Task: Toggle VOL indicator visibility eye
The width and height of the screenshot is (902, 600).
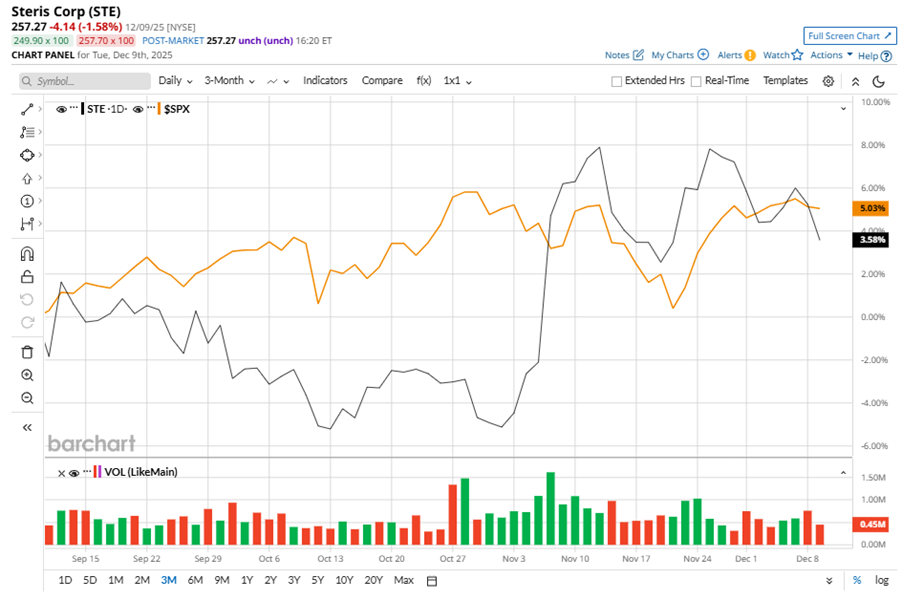Action: coord(74,473)
